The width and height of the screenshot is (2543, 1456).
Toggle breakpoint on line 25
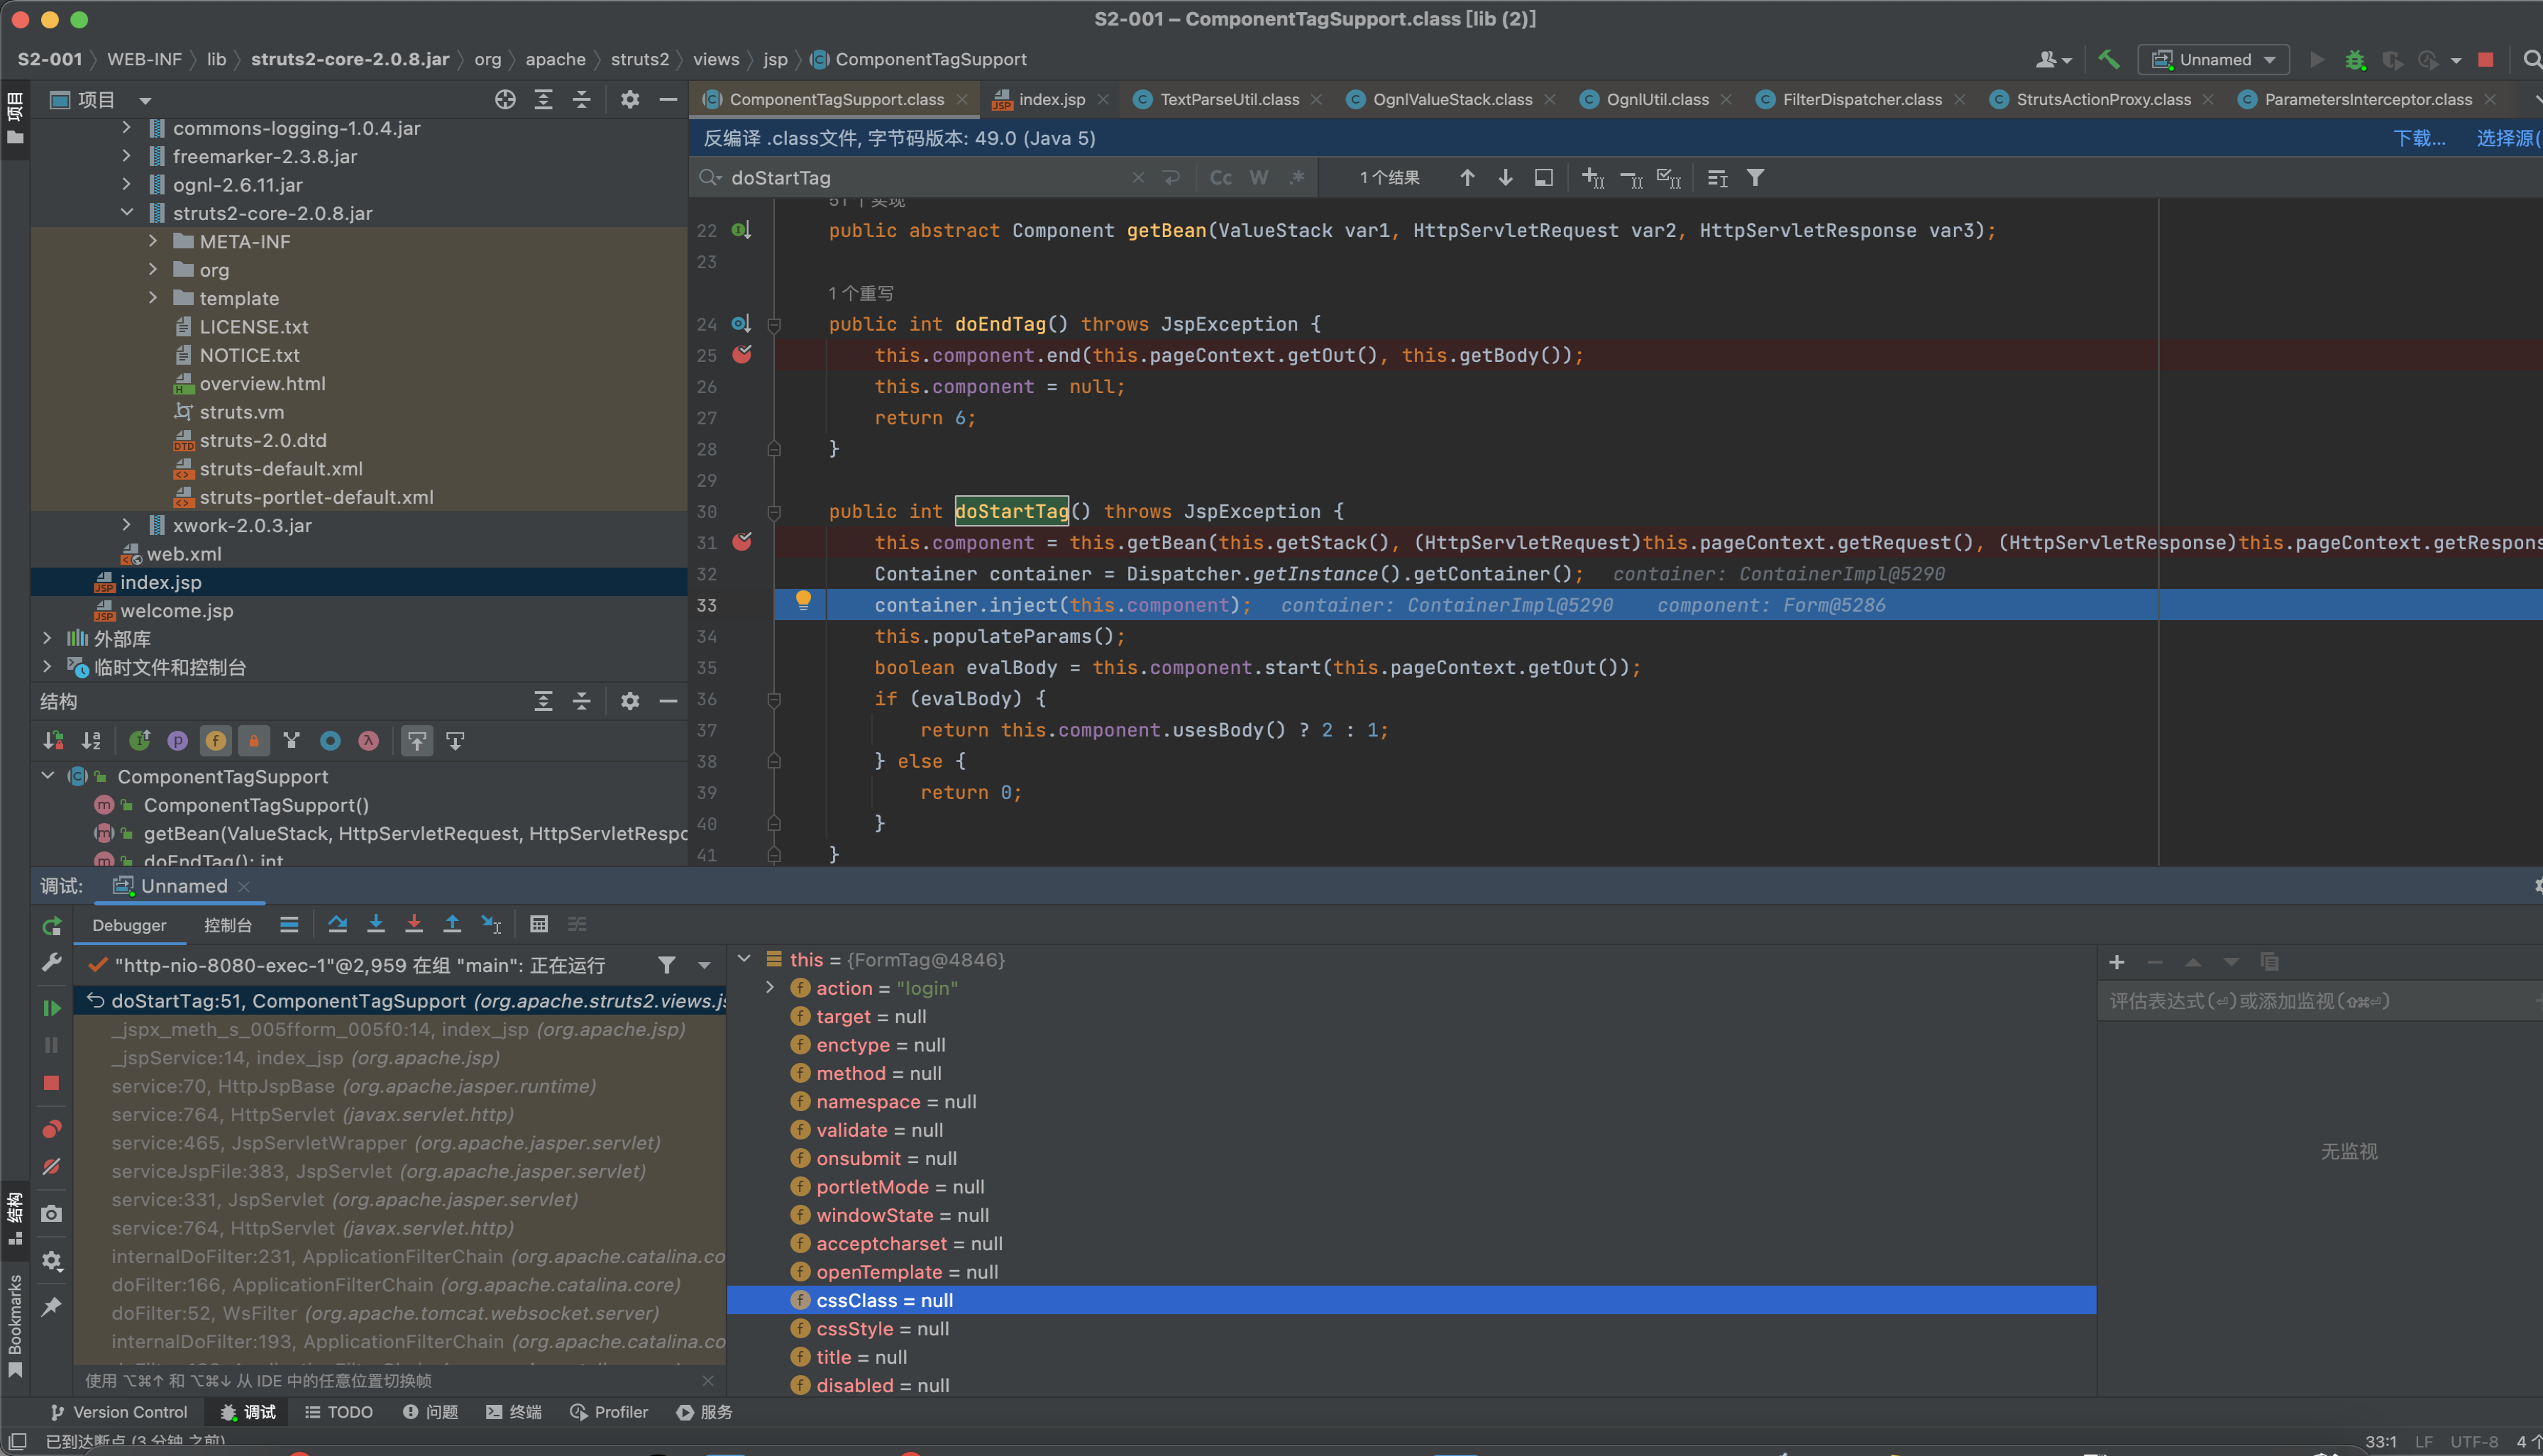tap(742, 354)
